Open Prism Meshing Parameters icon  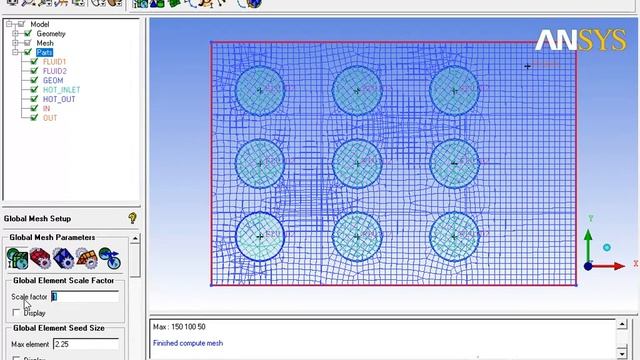click(87, 258)
